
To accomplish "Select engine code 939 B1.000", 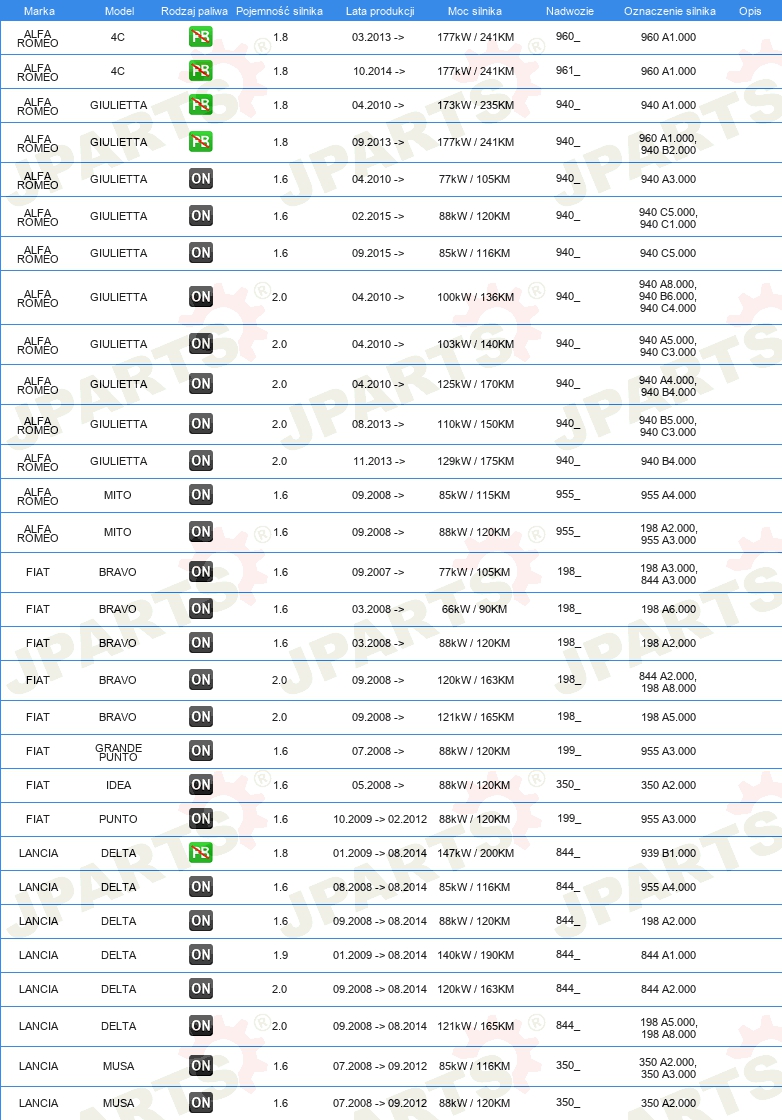I will point(668,853).
